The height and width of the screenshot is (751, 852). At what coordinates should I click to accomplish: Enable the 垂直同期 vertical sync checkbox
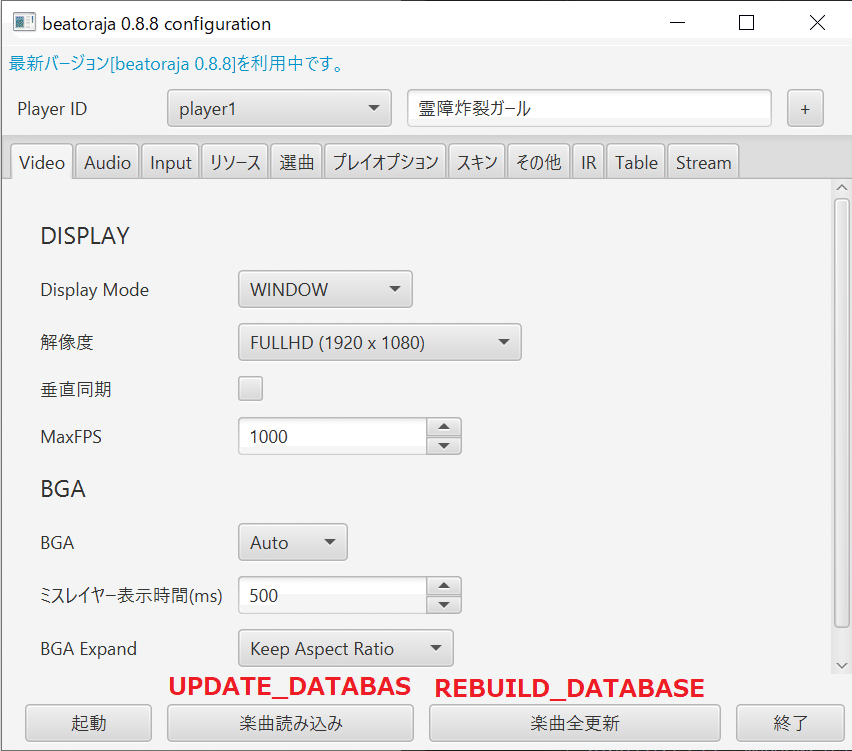click(250, 388)
